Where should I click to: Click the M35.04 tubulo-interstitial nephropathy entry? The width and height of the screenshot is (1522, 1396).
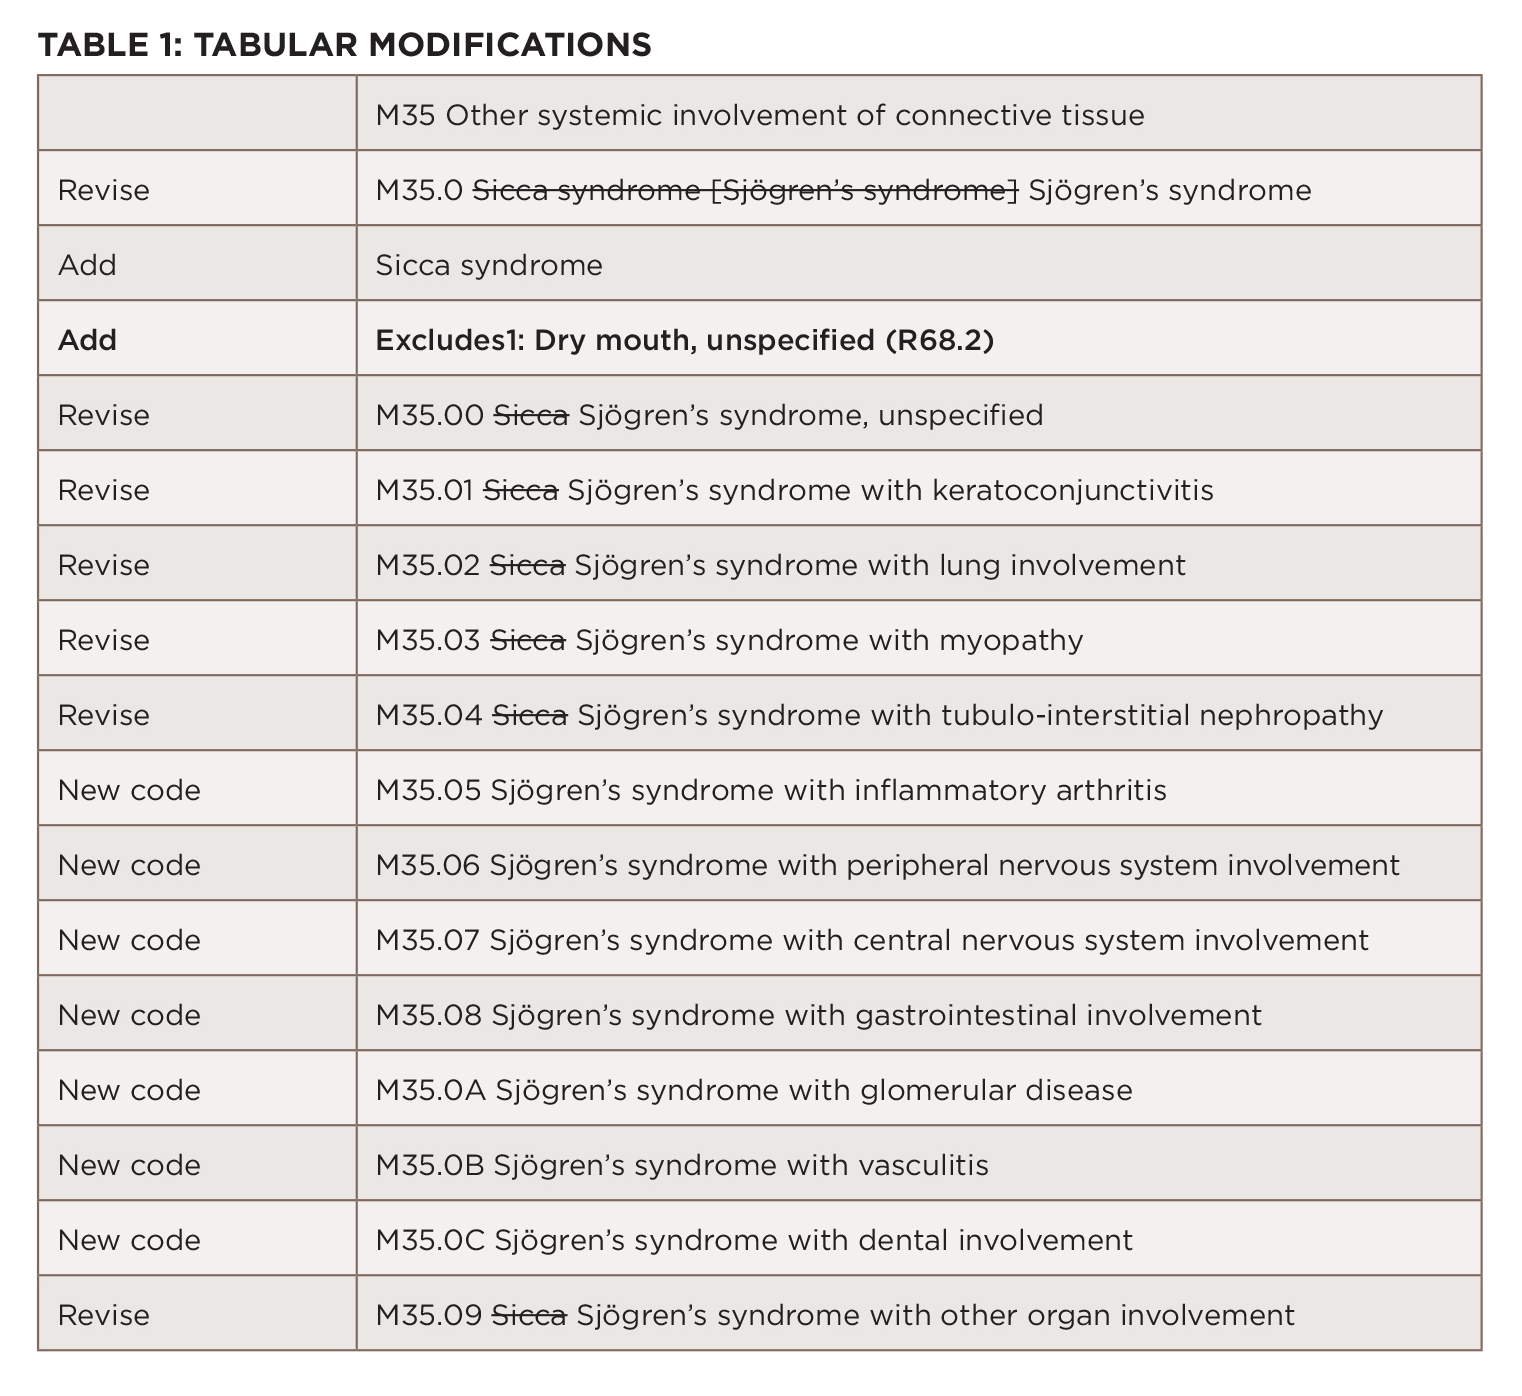(879, 715)
